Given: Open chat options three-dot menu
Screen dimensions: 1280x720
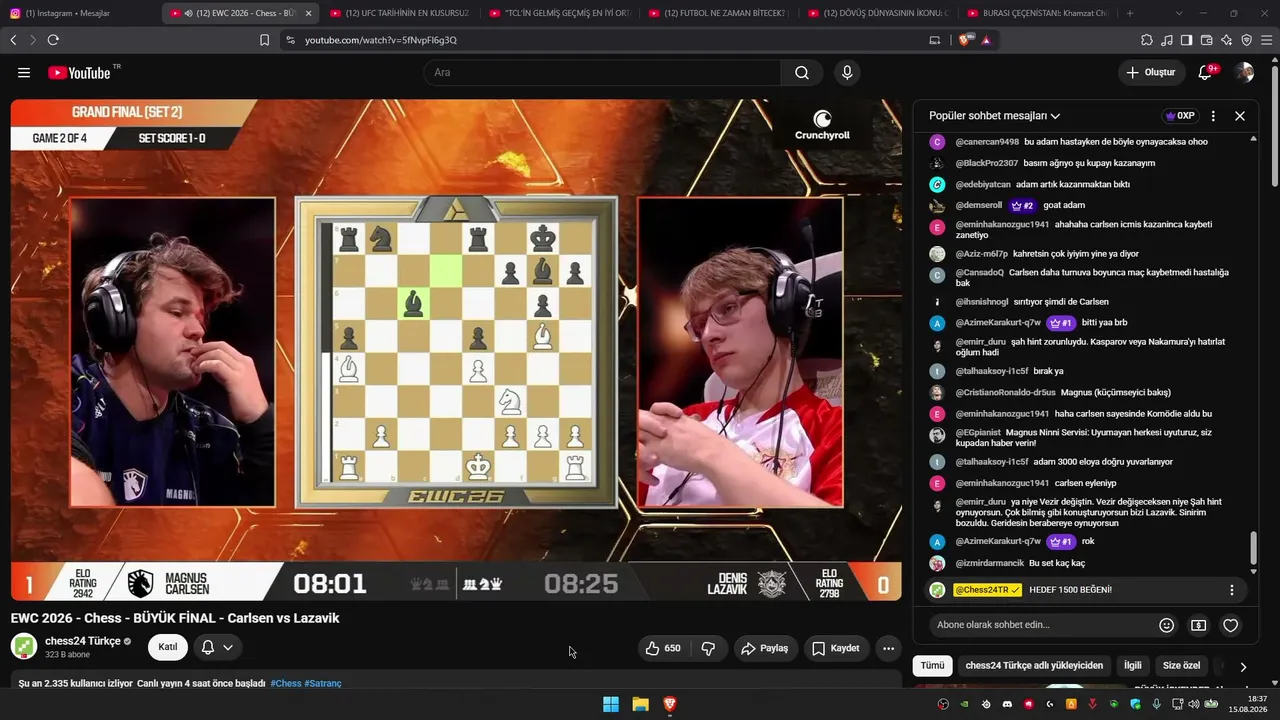Looking at the screenshot, I should pyautogui.click(x=1213, y=116).
